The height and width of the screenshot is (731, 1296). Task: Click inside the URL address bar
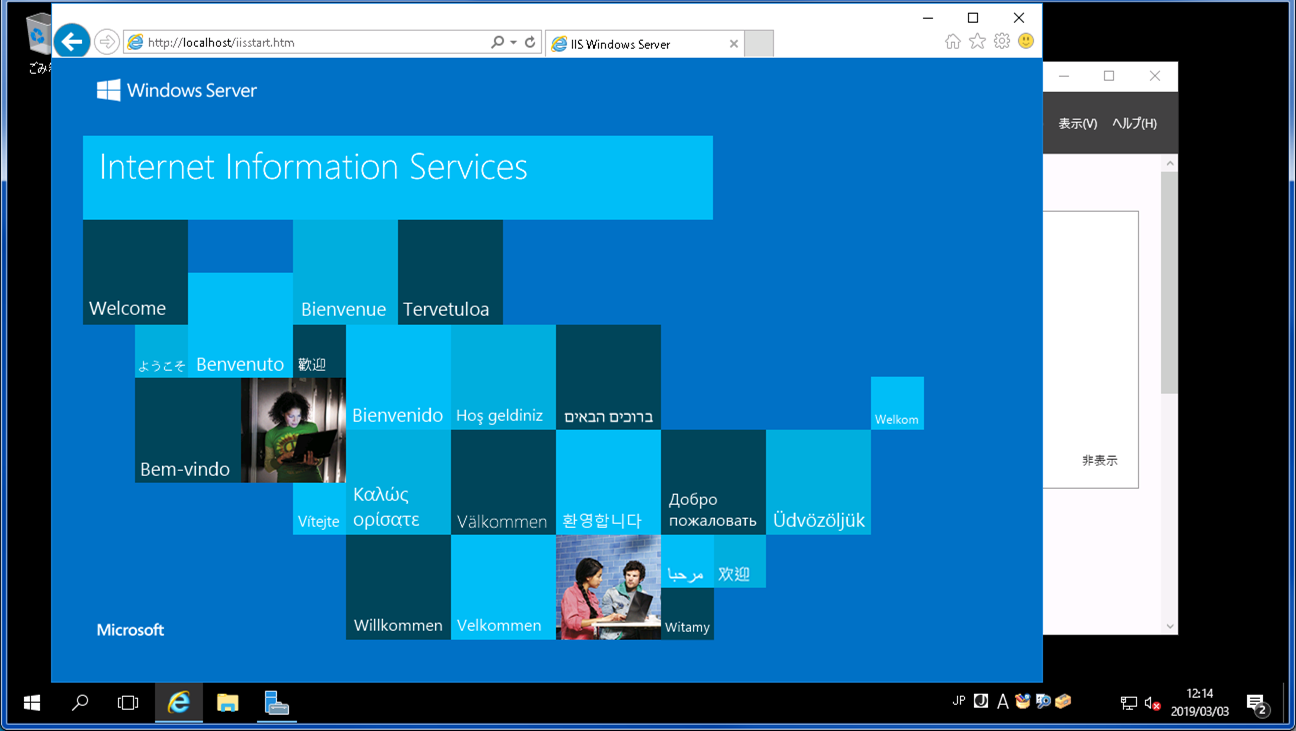[300, 43]
